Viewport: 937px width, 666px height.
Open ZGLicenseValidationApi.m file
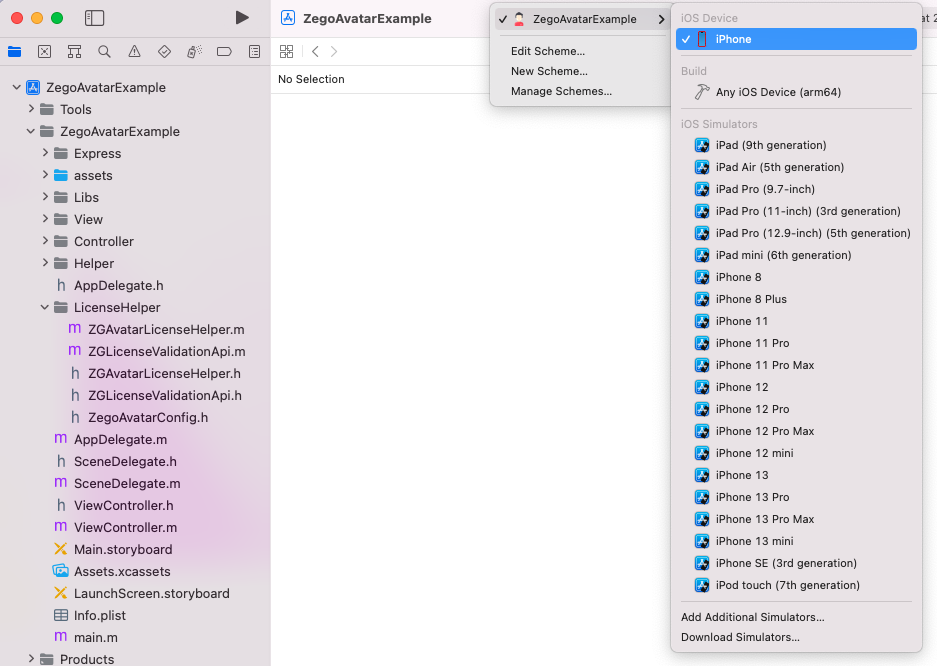click(167, 352)
